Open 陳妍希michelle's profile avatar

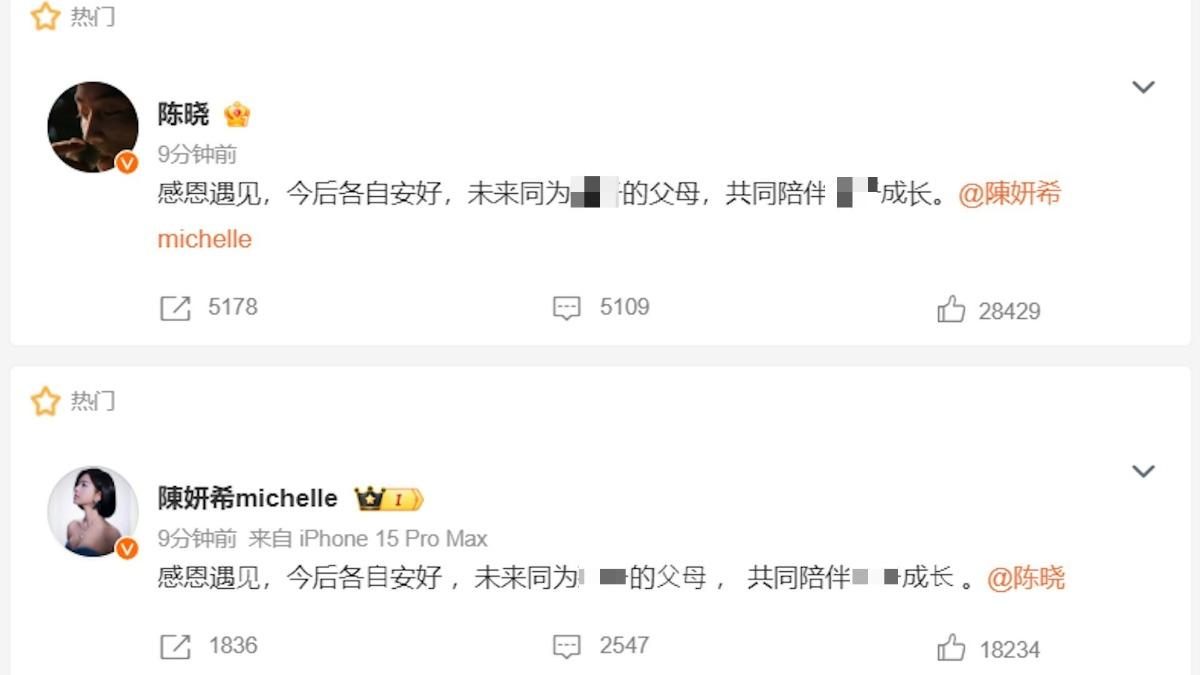[93, 511]
